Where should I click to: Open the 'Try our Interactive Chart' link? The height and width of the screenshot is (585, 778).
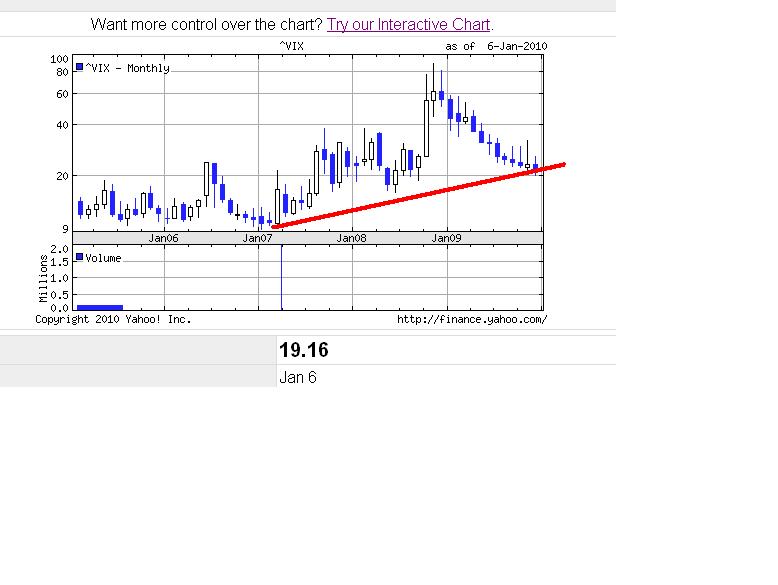408,24
